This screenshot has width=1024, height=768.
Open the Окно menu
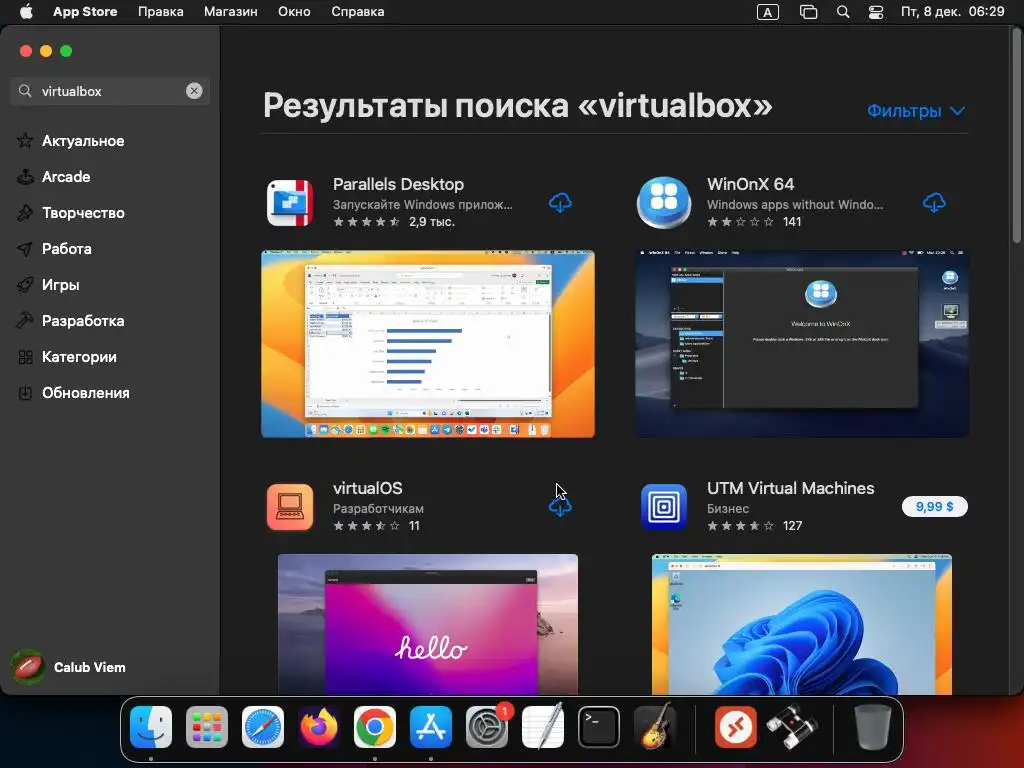[x=294, y=12]
